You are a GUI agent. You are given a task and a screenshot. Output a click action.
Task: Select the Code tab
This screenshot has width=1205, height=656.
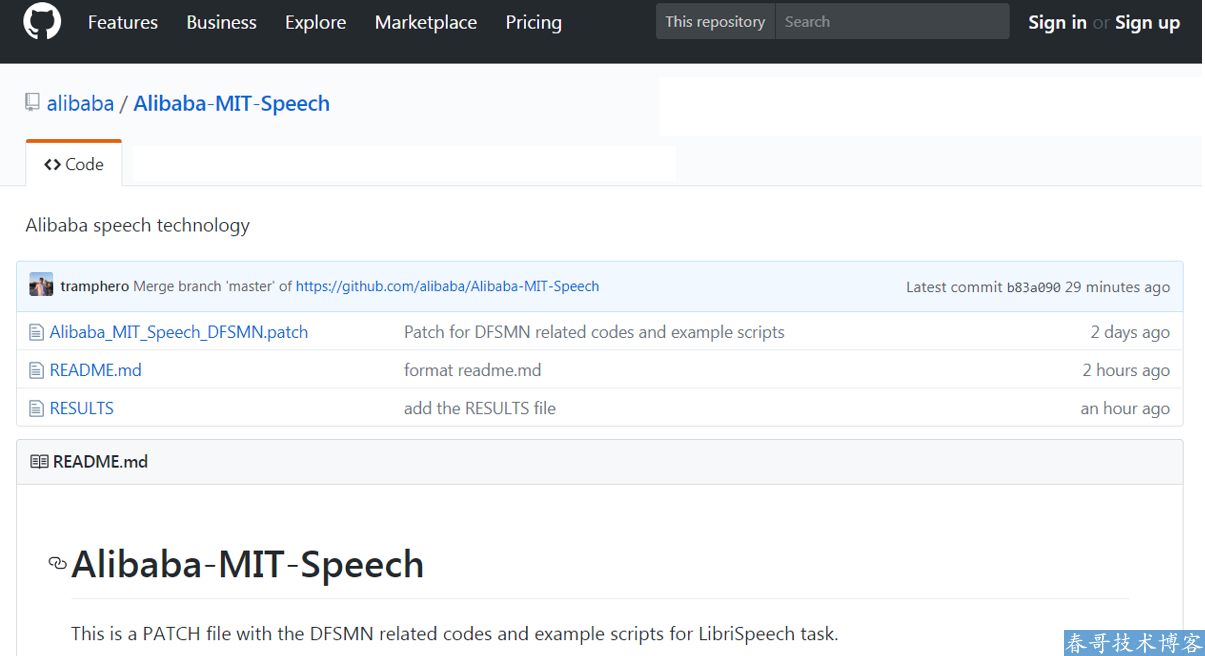pyautogui.click(x=74, y=164)
